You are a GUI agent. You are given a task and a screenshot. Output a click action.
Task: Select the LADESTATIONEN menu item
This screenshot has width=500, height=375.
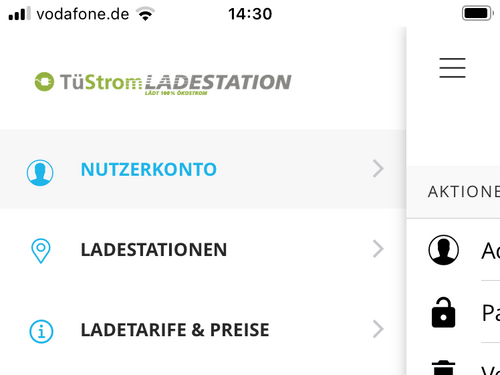(203, 249)
